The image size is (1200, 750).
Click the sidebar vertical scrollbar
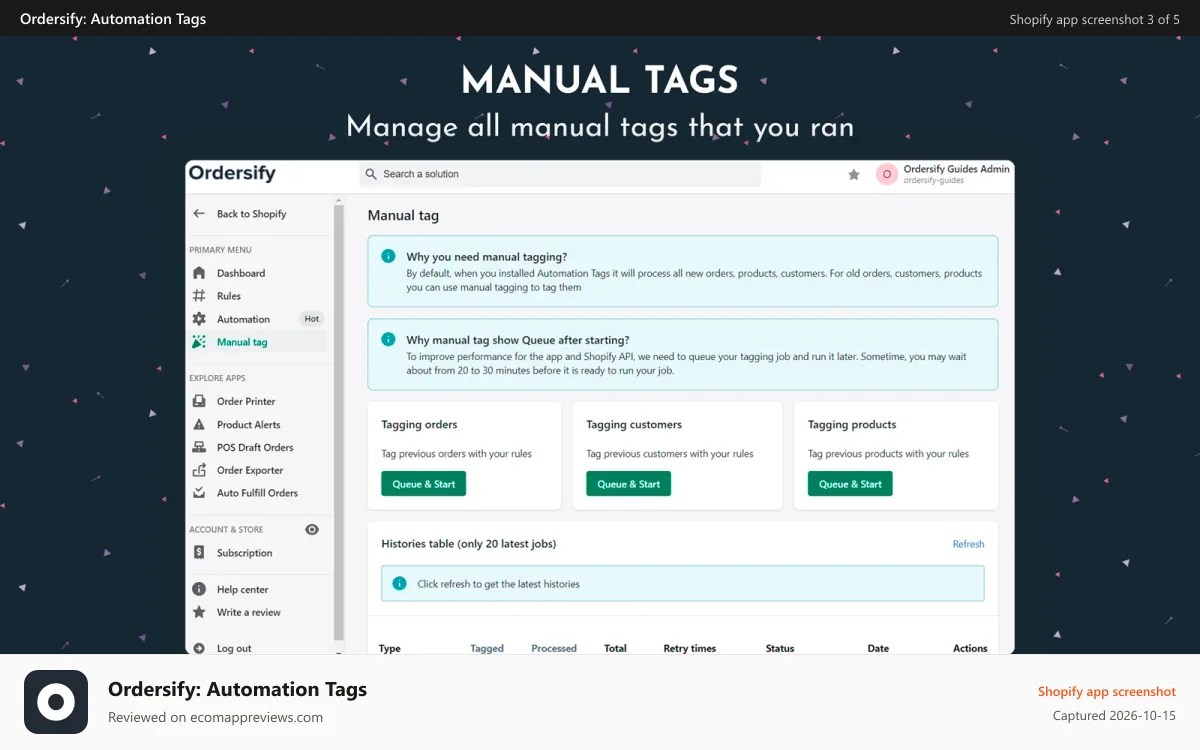tap(339, 420)
